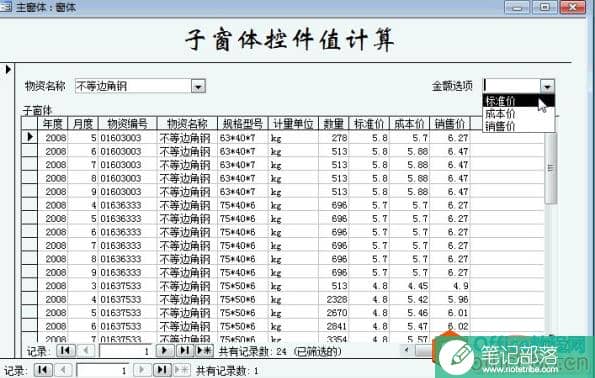Go to first record in main form navigator

coord(43,370)
